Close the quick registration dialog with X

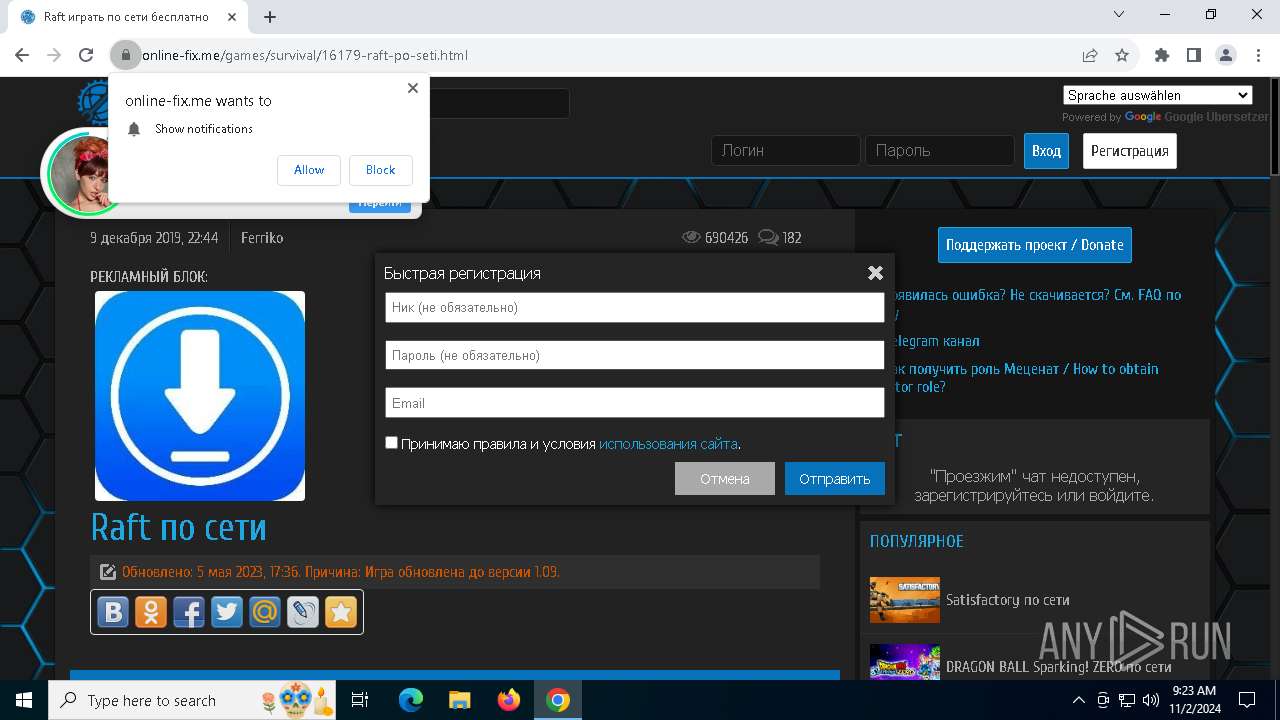875,273
